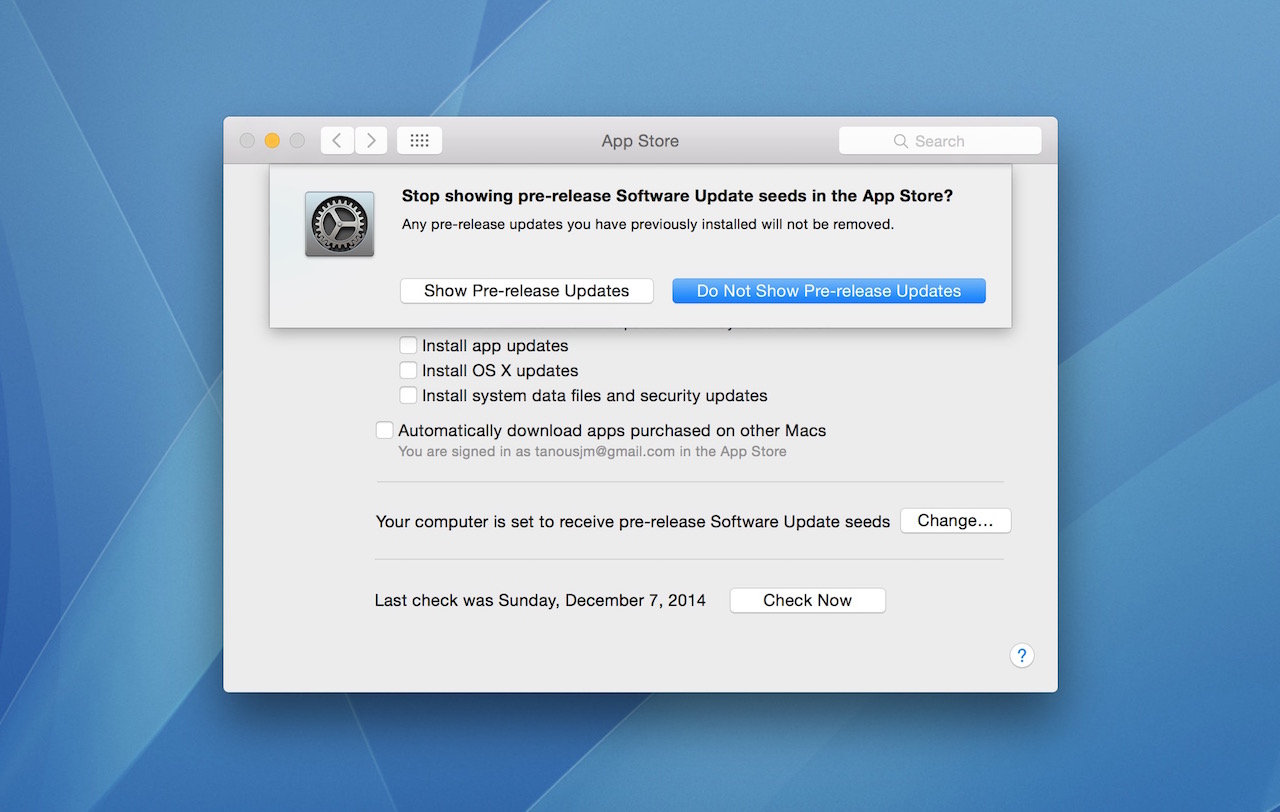1280x812 pixels.
Task: Click the pre-release Software Update seeds label
Action: [x=633, y=521]
